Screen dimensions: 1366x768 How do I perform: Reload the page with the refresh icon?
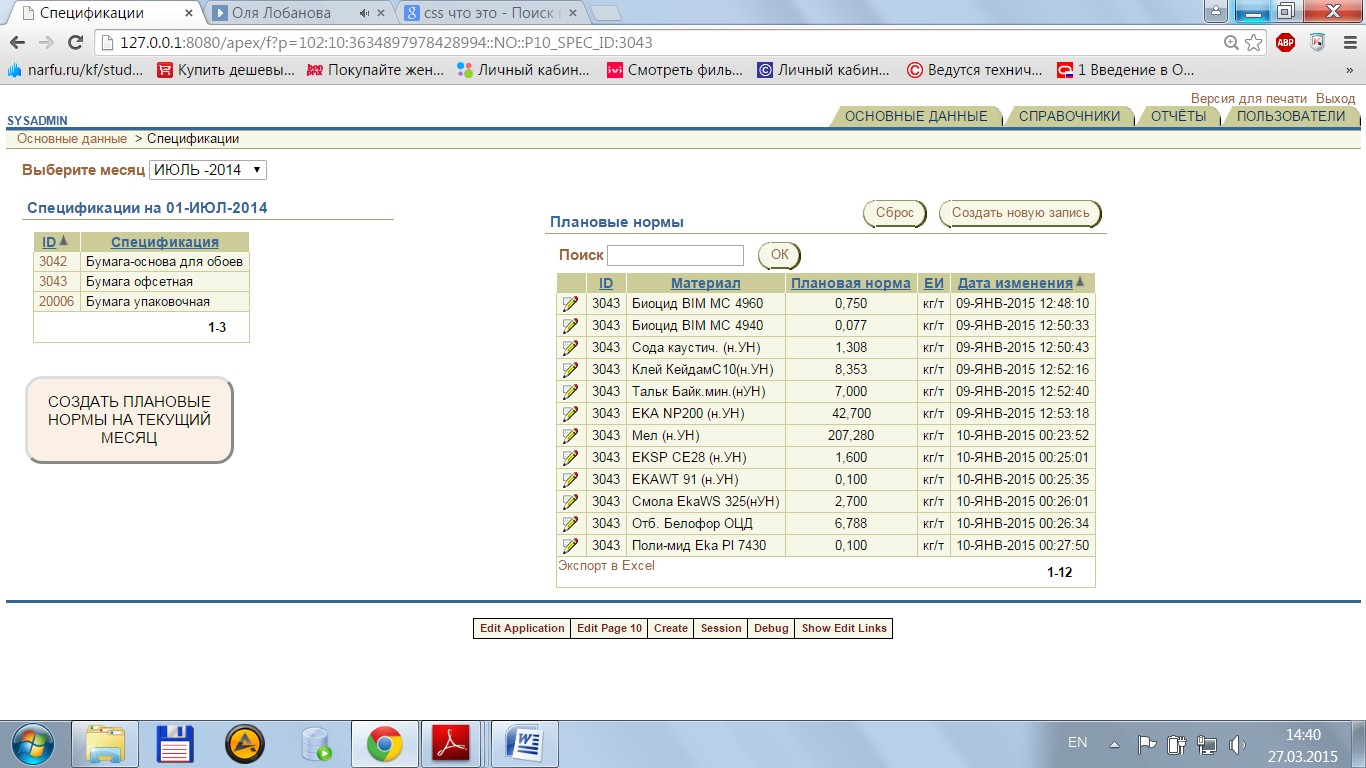[75, 43]
